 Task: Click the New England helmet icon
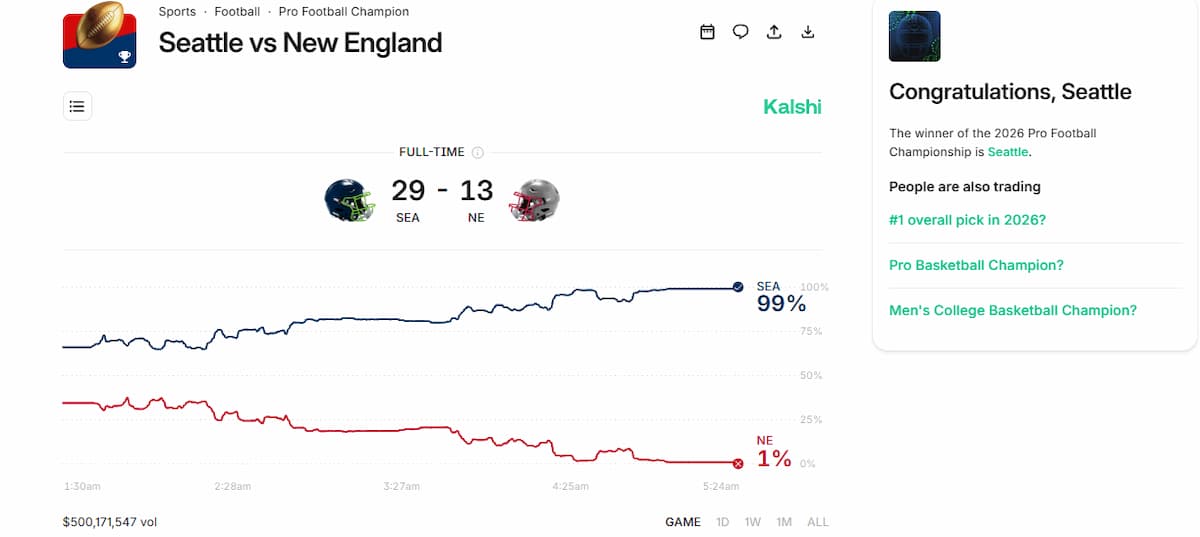pos(534,200)
